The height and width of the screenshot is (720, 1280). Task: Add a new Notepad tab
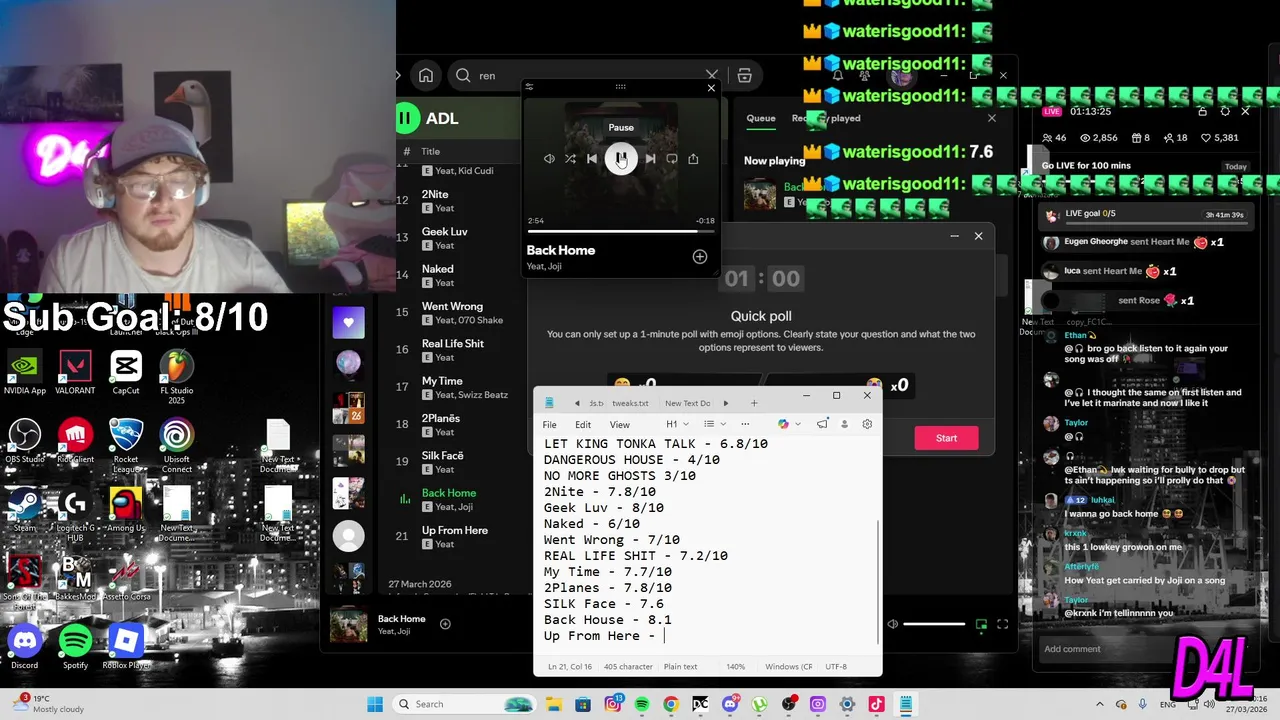point(754,403)
